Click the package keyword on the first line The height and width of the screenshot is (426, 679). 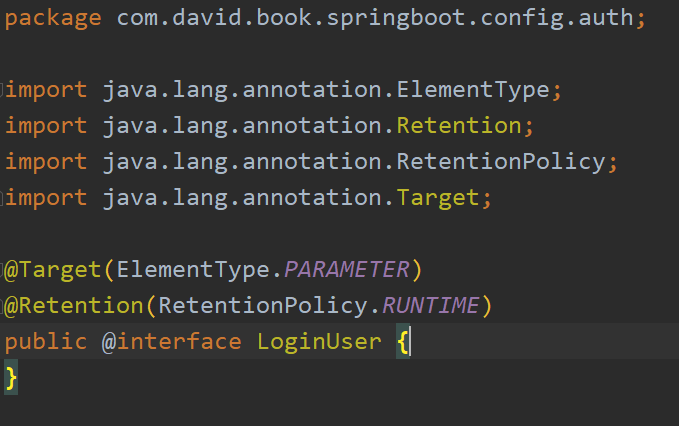coord(53,19)
